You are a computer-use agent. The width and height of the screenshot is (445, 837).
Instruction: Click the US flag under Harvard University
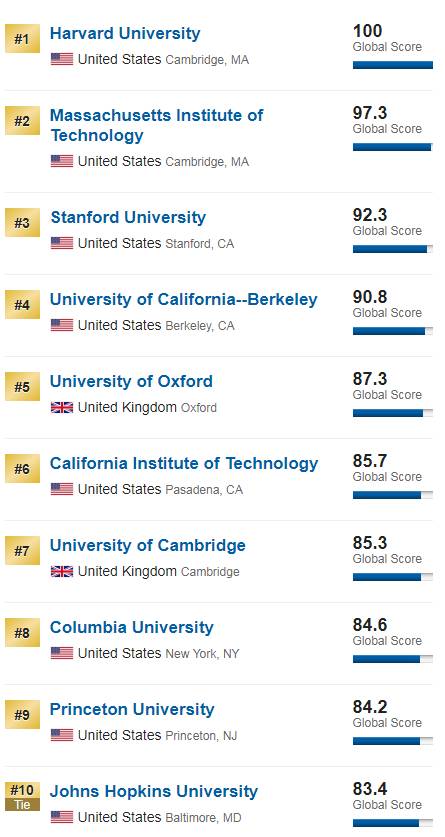pos(62,59)
